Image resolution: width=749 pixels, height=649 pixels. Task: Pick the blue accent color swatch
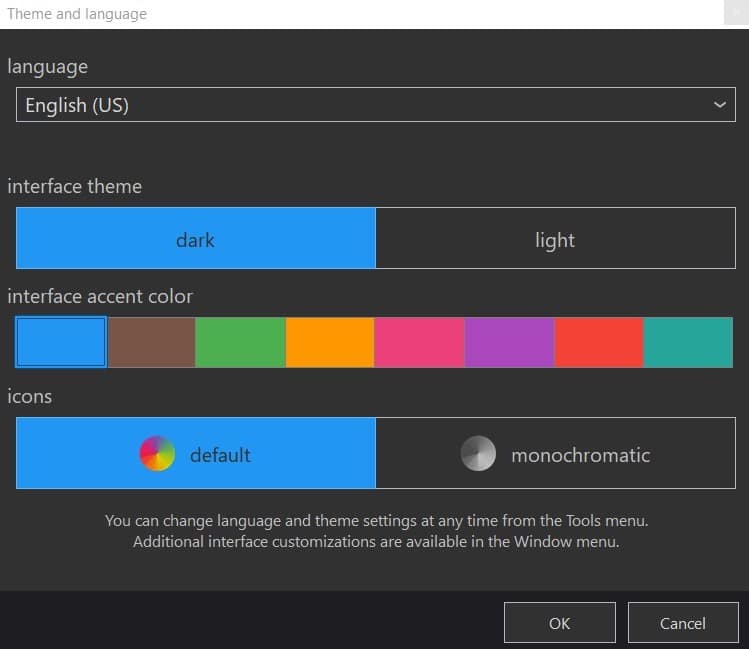coord(61,342)
